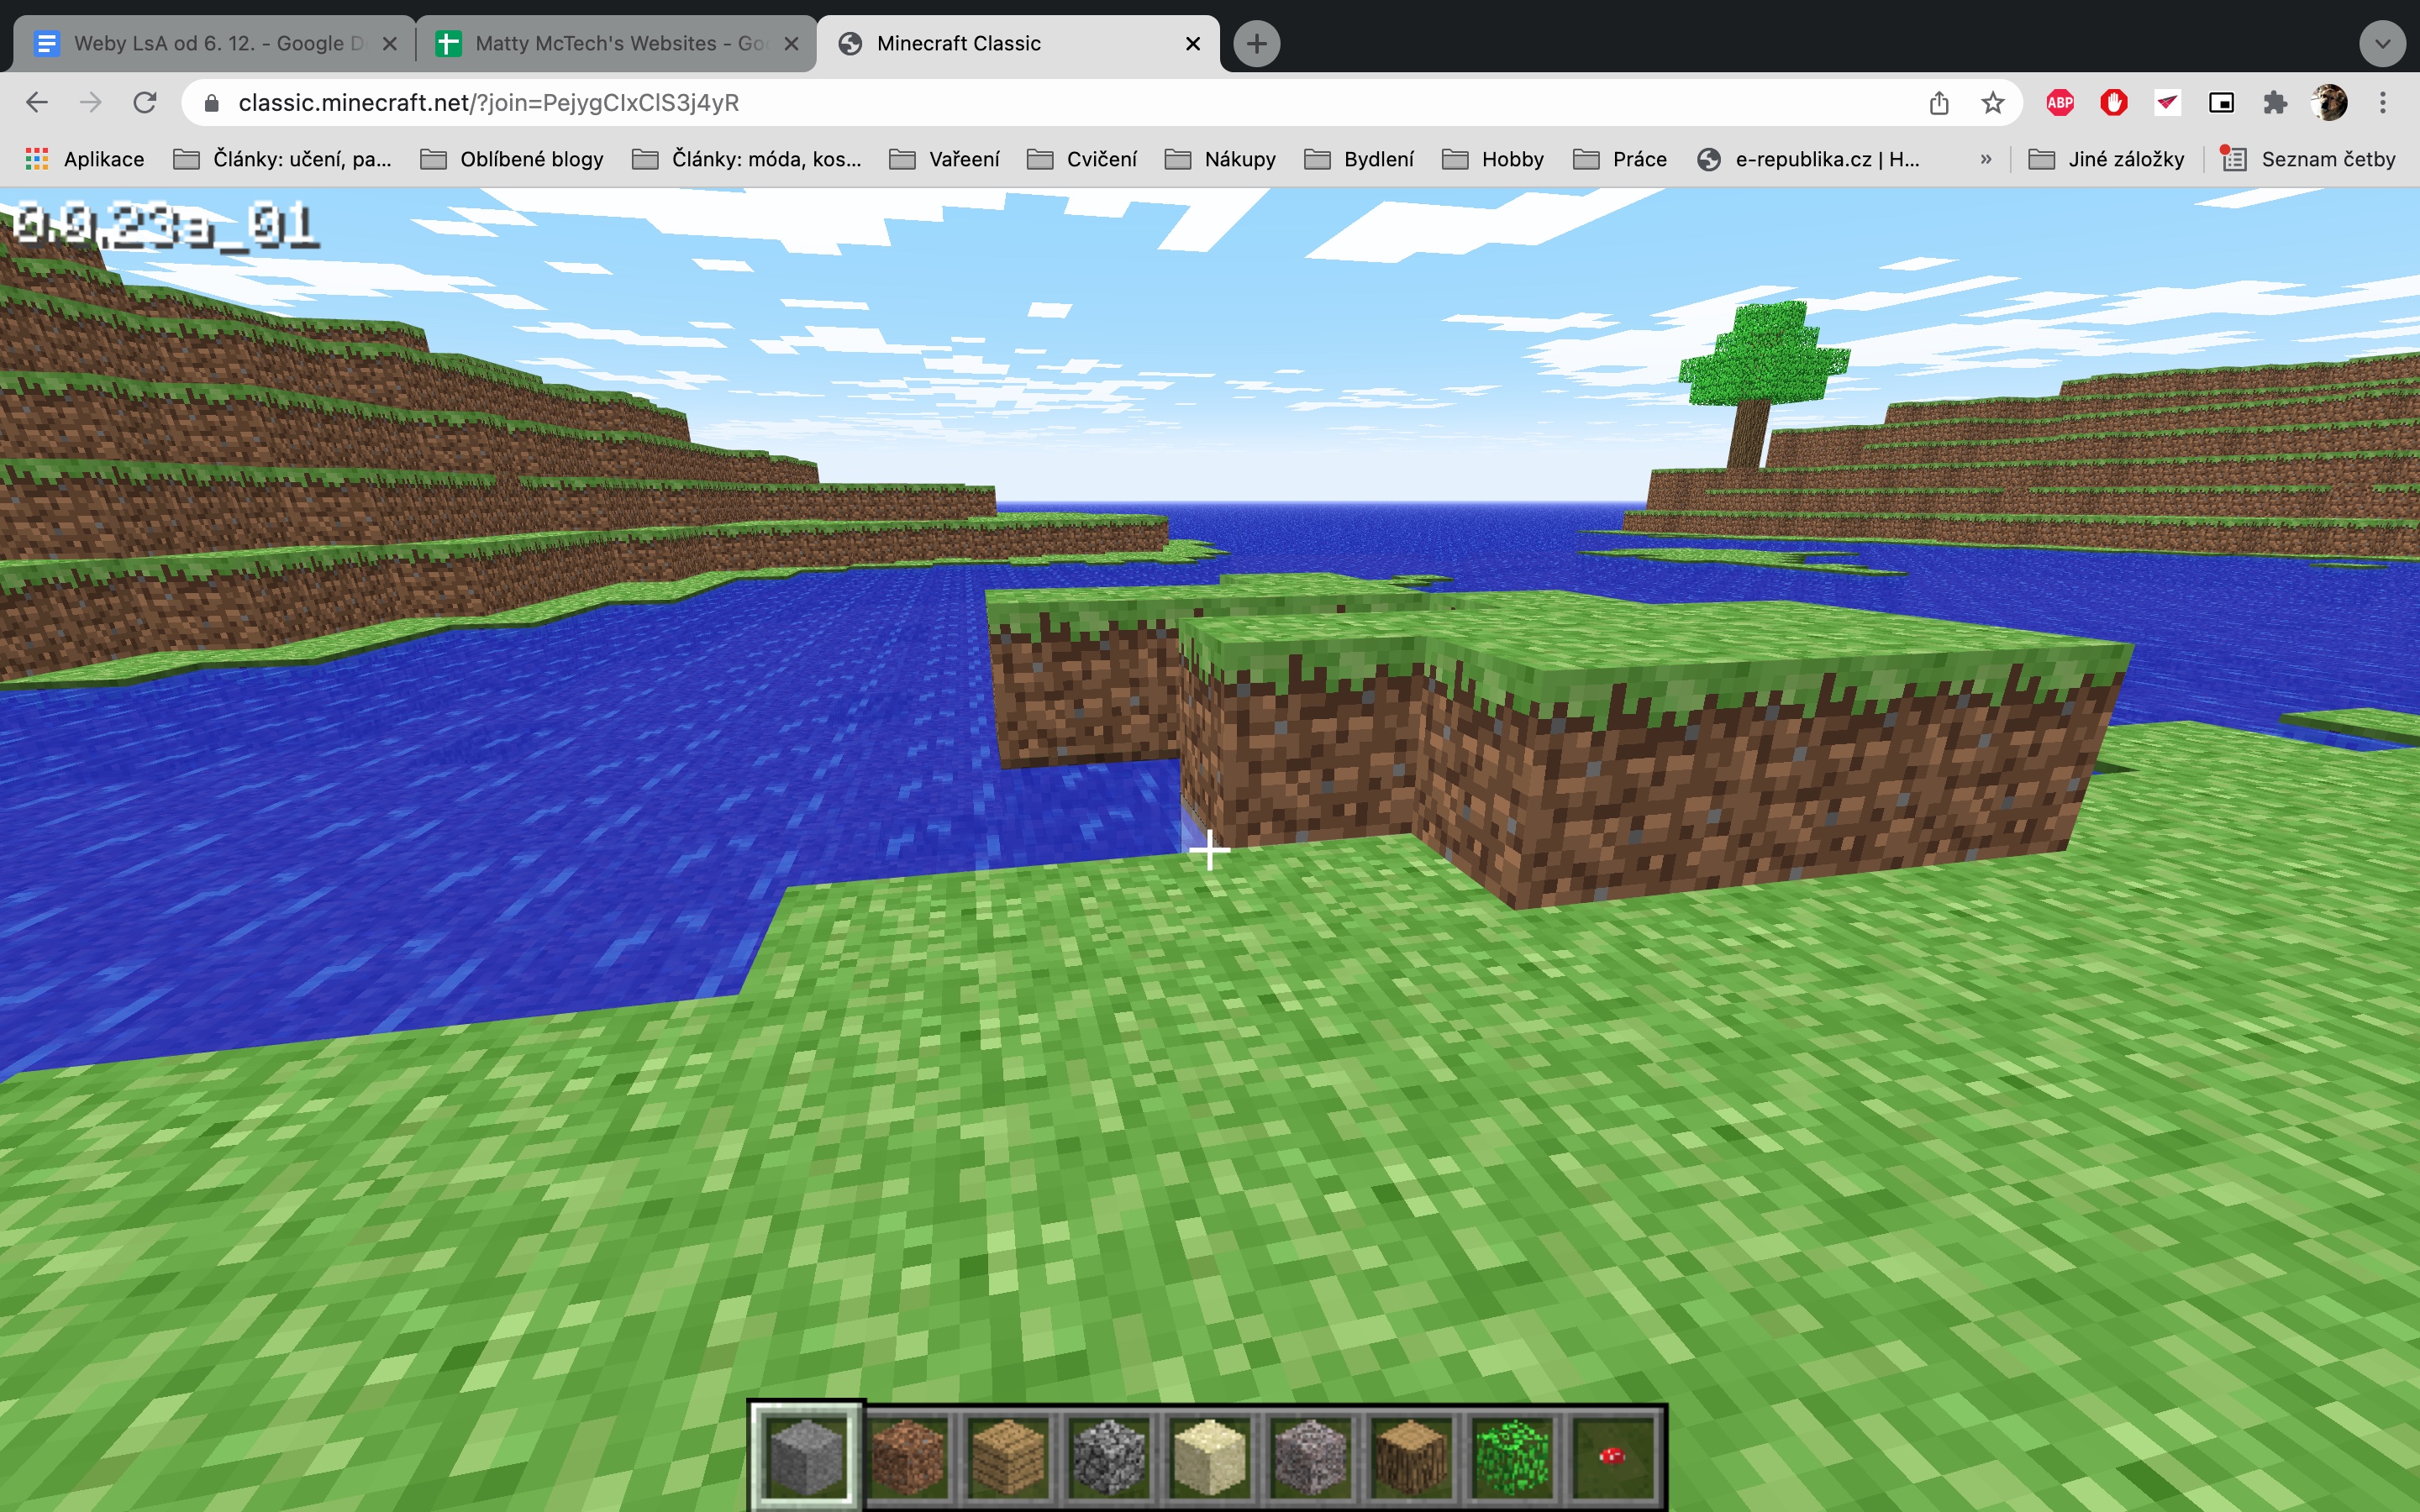Open the e-republika.cz bookmark link
Image resolution: width=2420 pixels, height=1512 pixels.
[x=1810, y=159]
